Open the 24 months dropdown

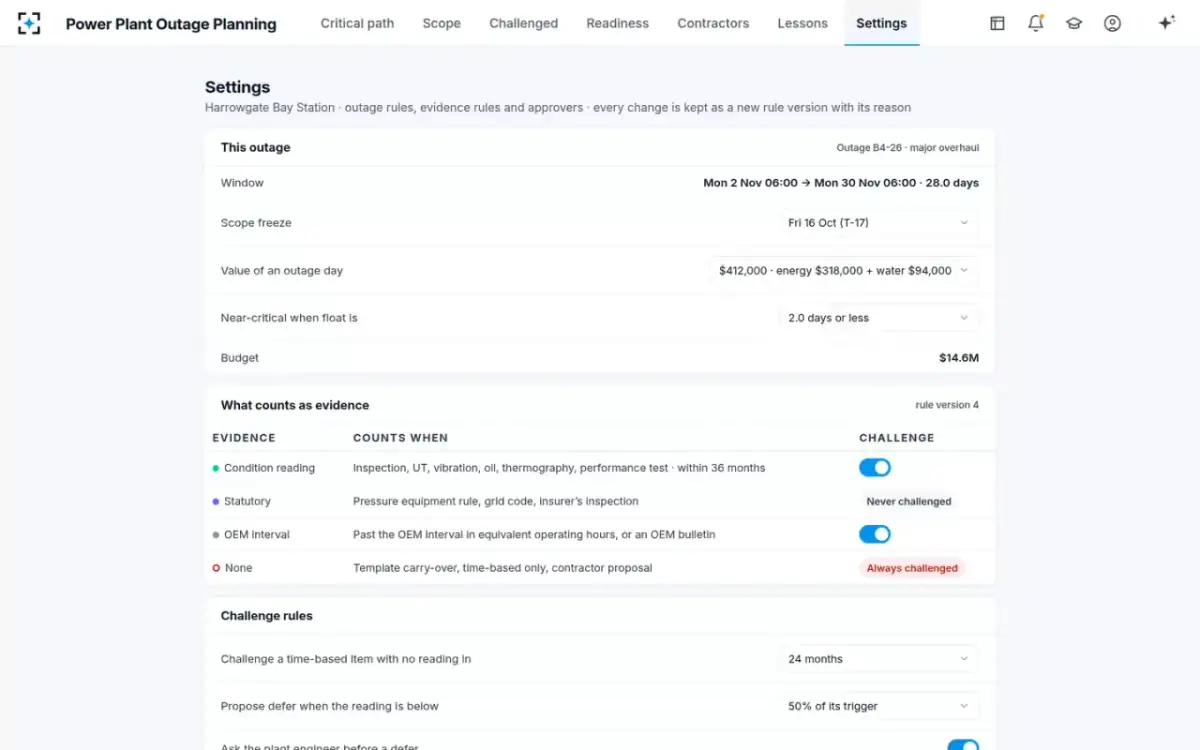879,659
